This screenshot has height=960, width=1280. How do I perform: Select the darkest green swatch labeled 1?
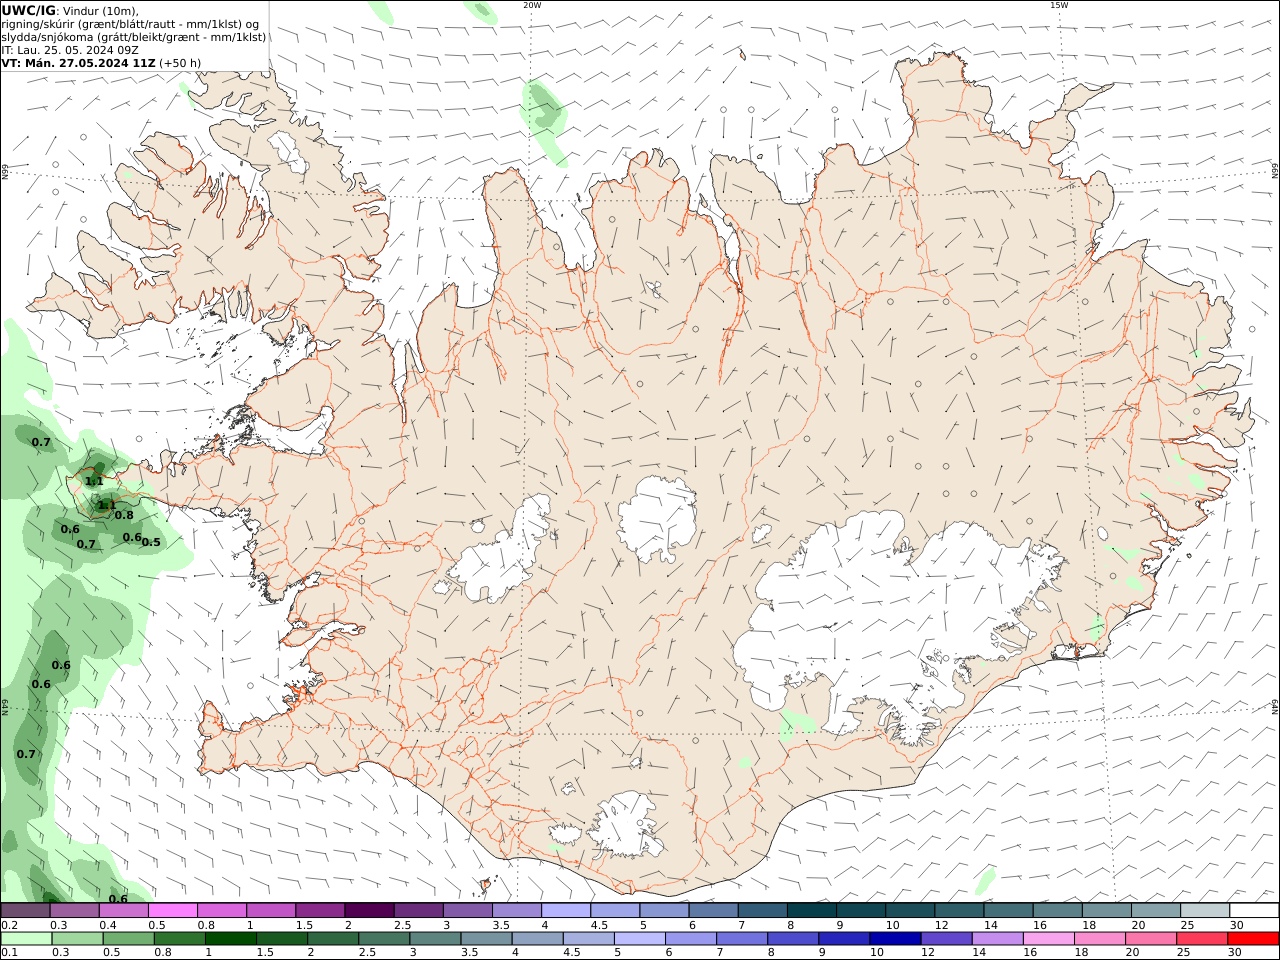232,939
